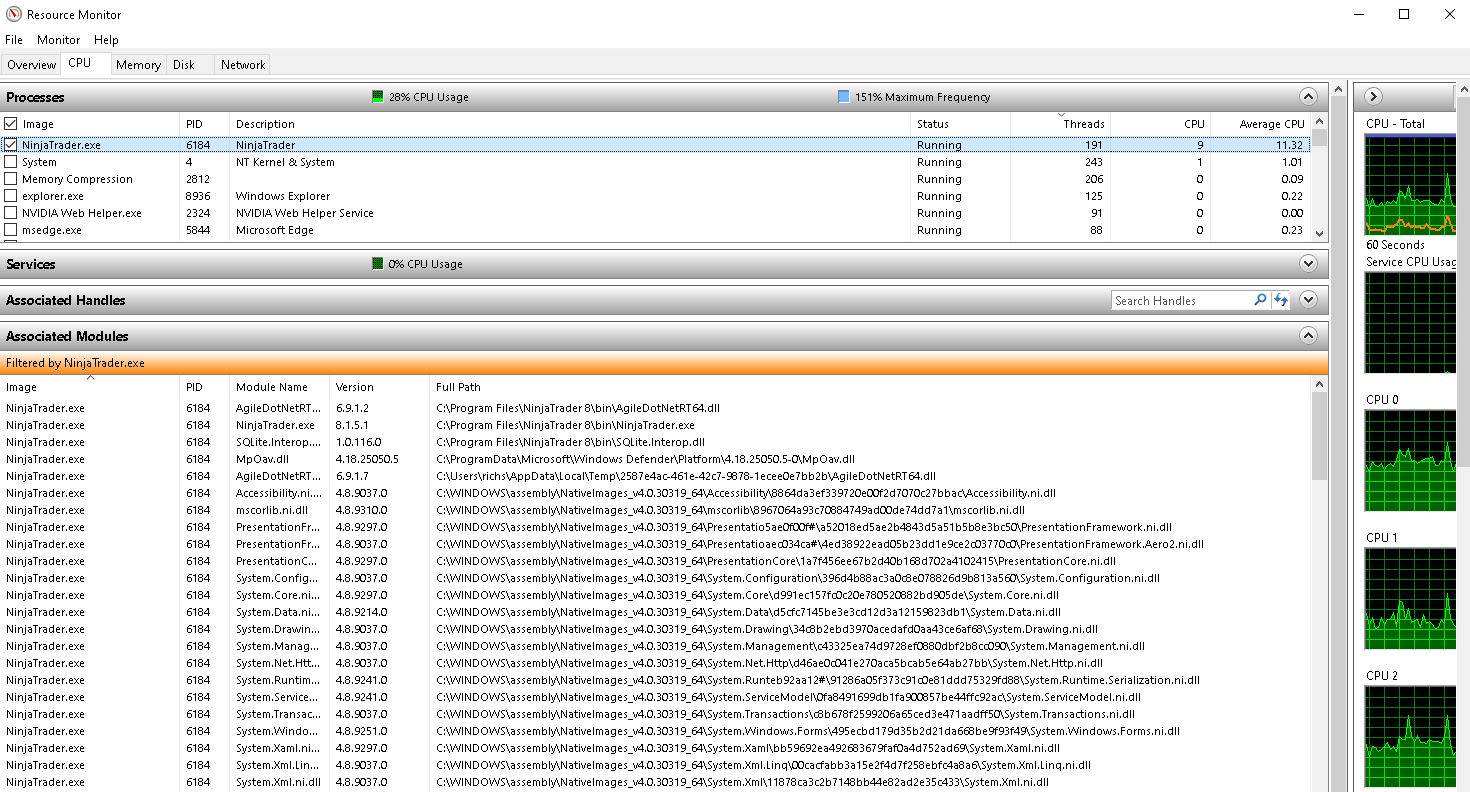Click the CPU 1 graph
The image size is (1470, 792).
1411,598
